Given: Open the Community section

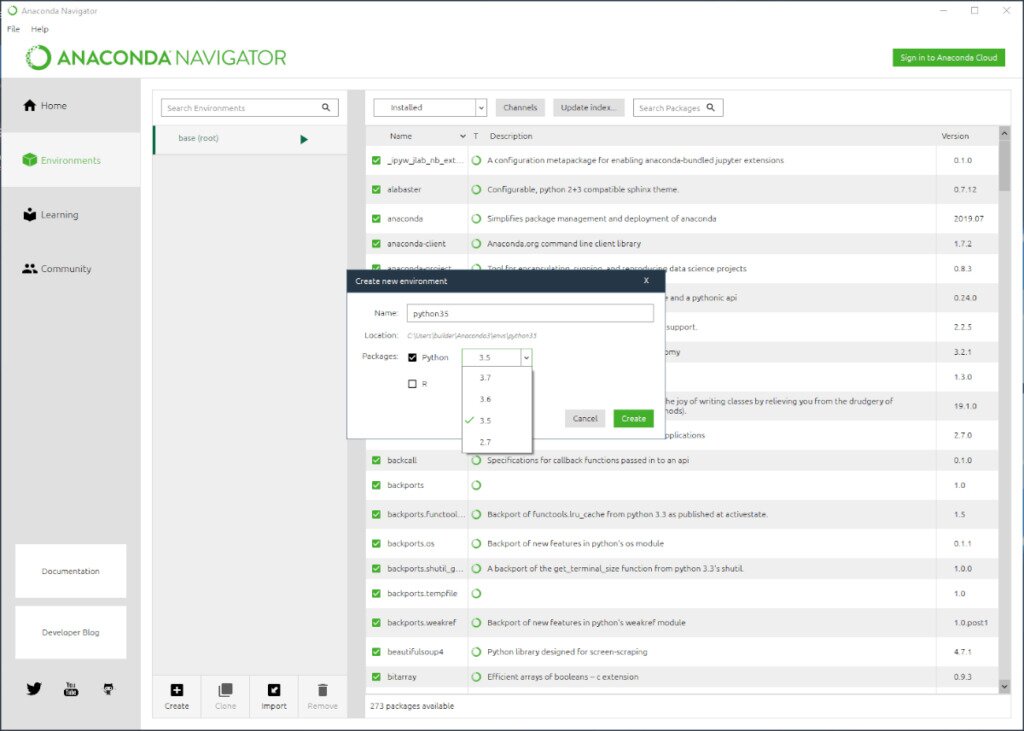Looking at the screenshot, I should (x=60, y=268).
